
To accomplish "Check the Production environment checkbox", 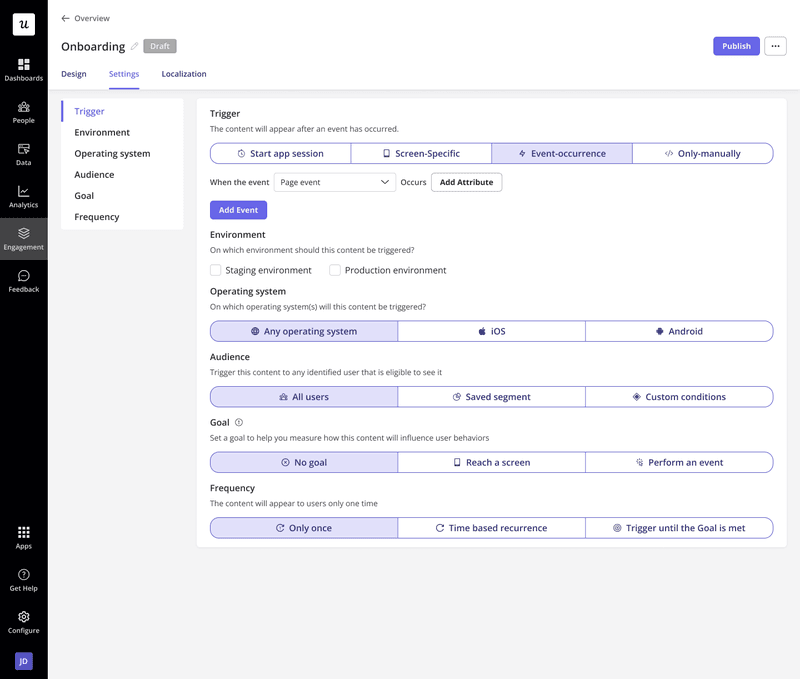I will coord(335,270).
